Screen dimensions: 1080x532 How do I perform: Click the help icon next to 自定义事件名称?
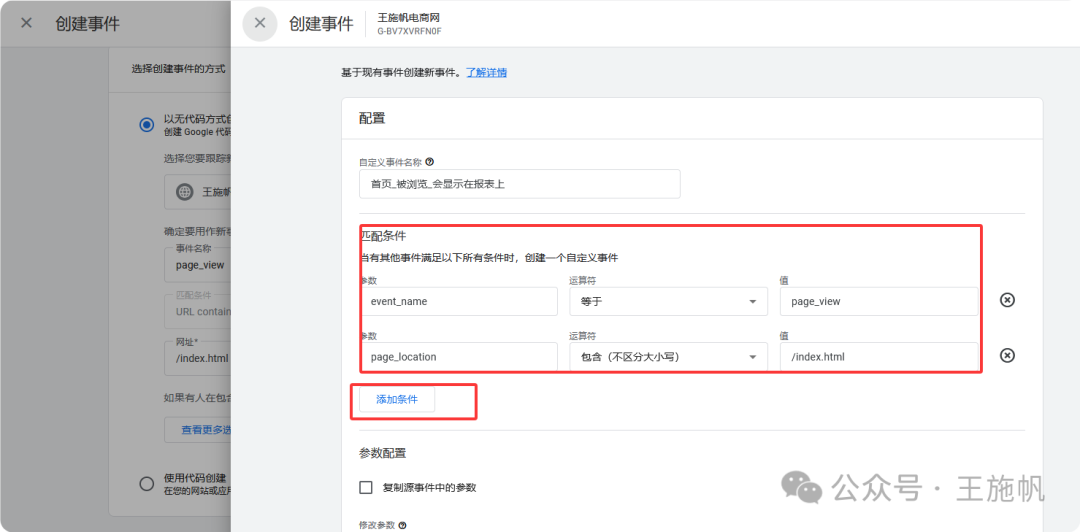coord(430,162)
